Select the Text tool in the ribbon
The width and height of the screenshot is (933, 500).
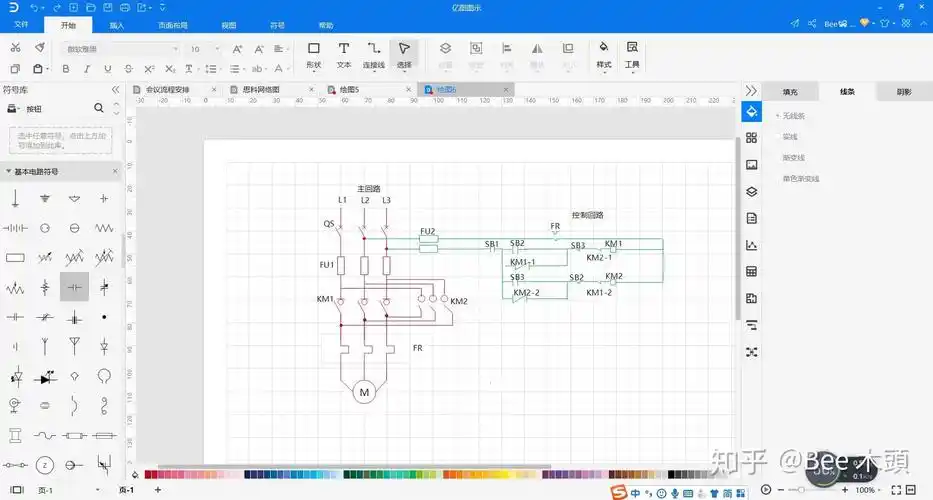coord(343,53)
